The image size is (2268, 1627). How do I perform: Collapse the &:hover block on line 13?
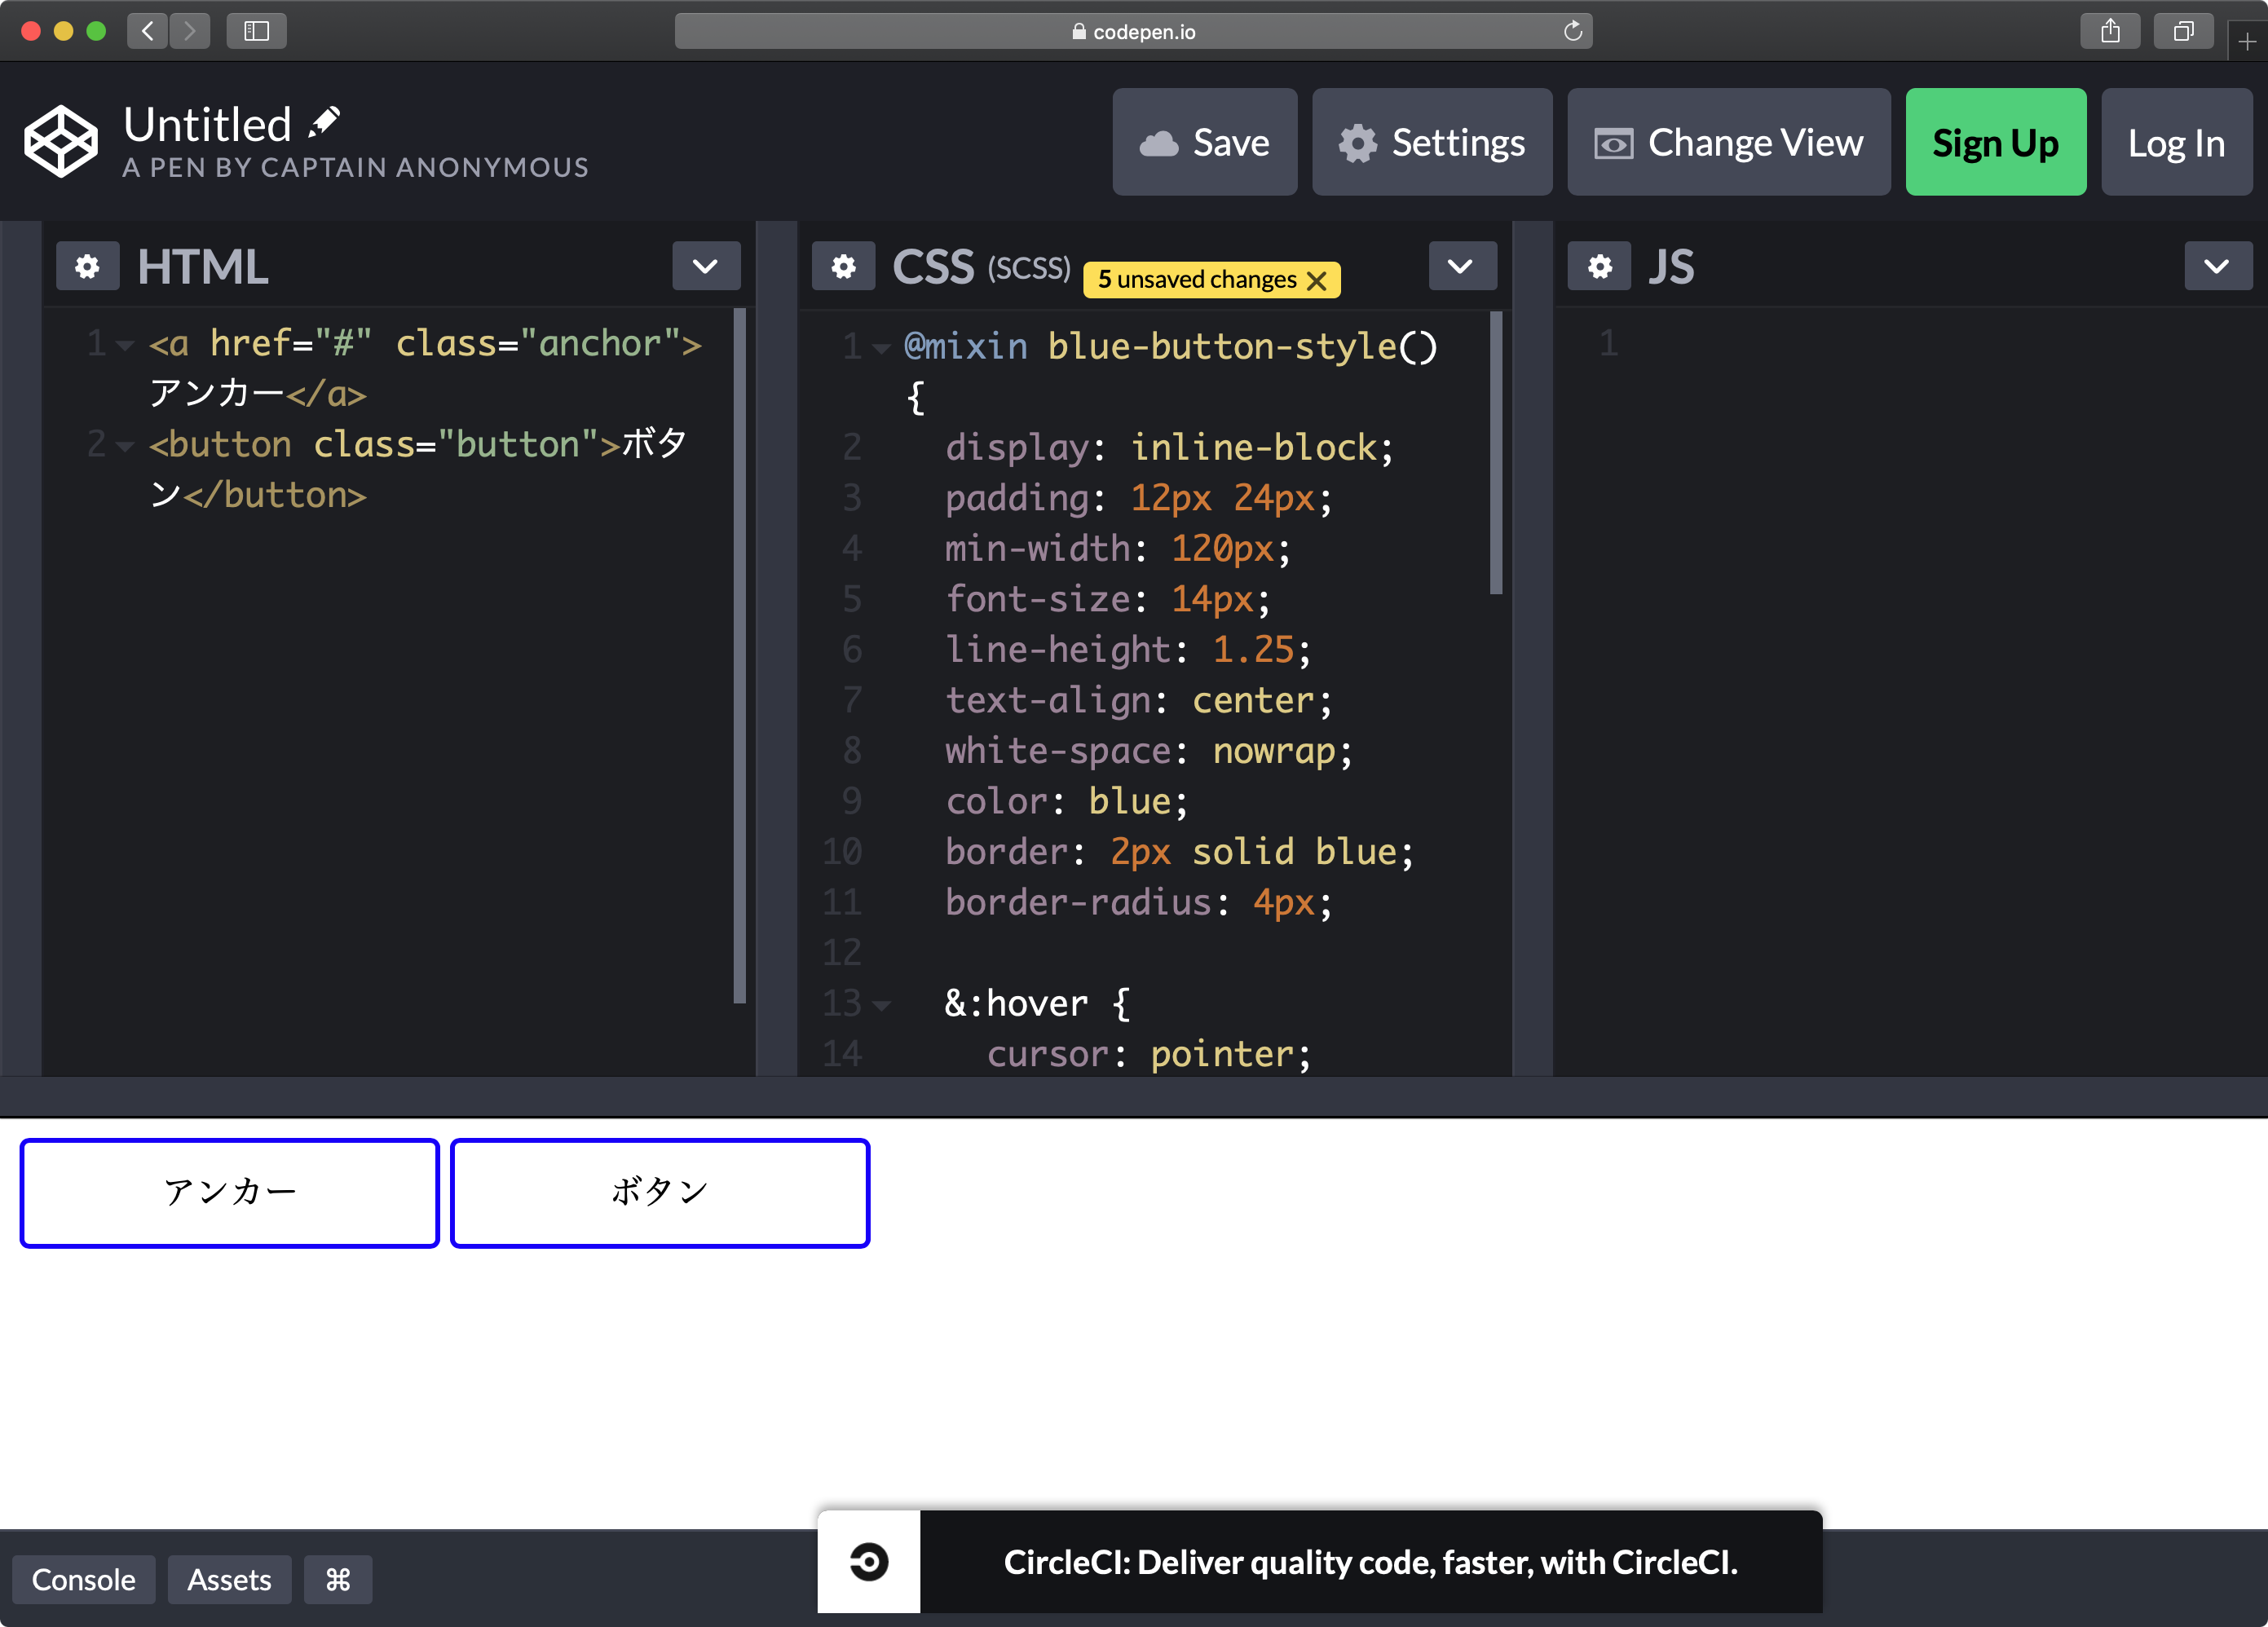tap(881, 1005)
